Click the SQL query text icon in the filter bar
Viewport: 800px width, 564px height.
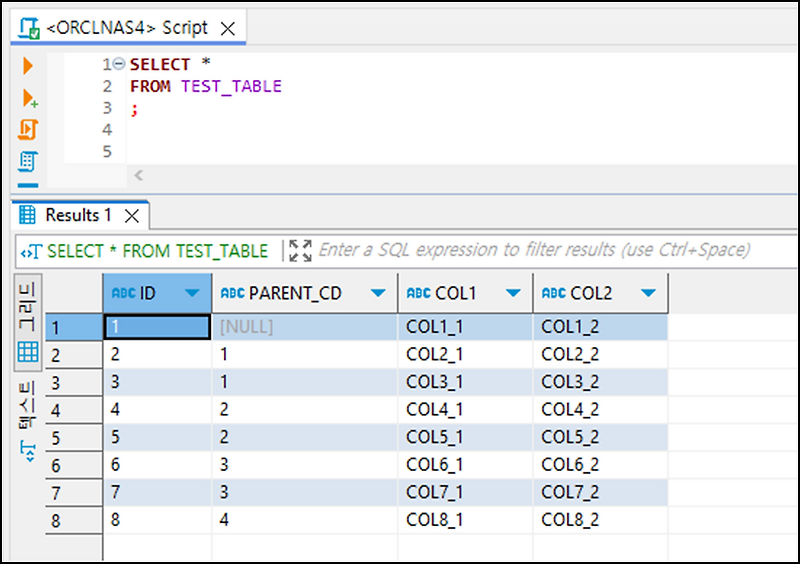(31, 251)
